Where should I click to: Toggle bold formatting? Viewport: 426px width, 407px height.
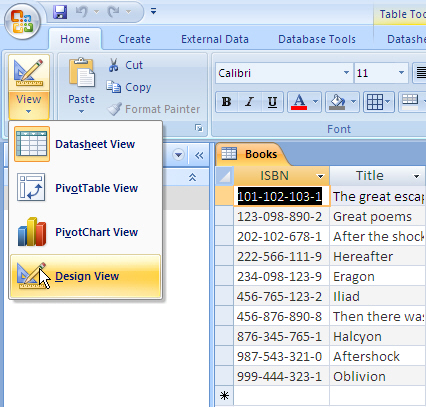(227, 102)
